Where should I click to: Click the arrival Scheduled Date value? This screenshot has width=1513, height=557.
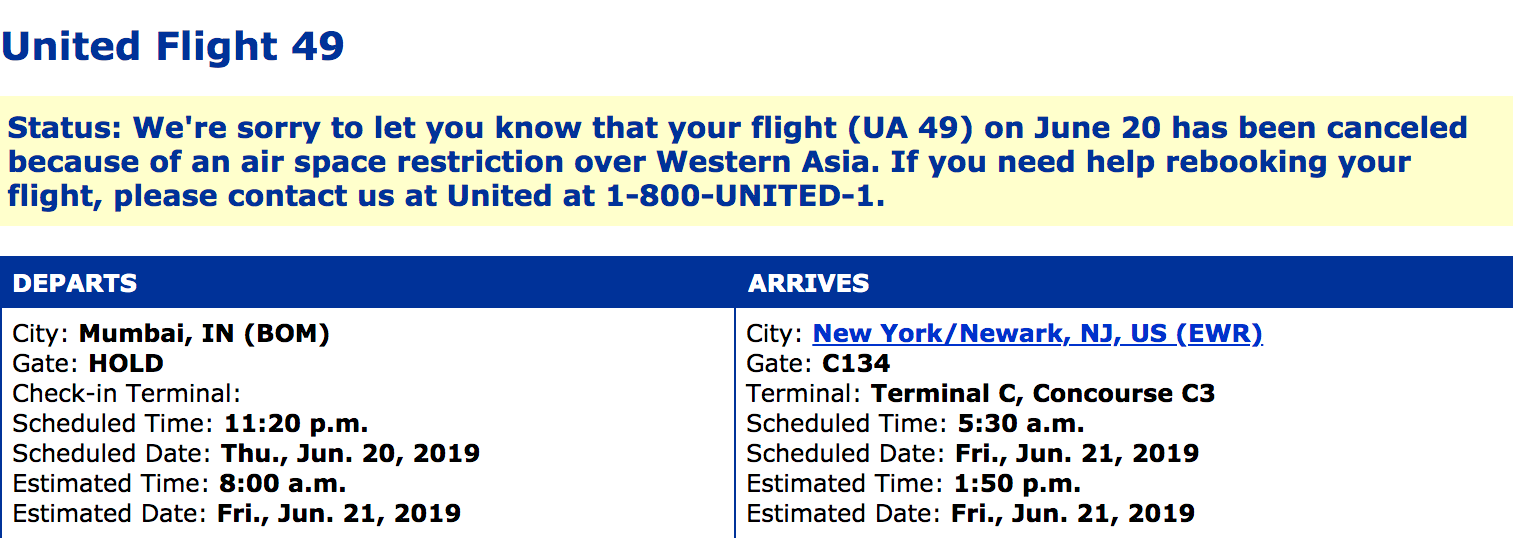[x=1077, y=454]
